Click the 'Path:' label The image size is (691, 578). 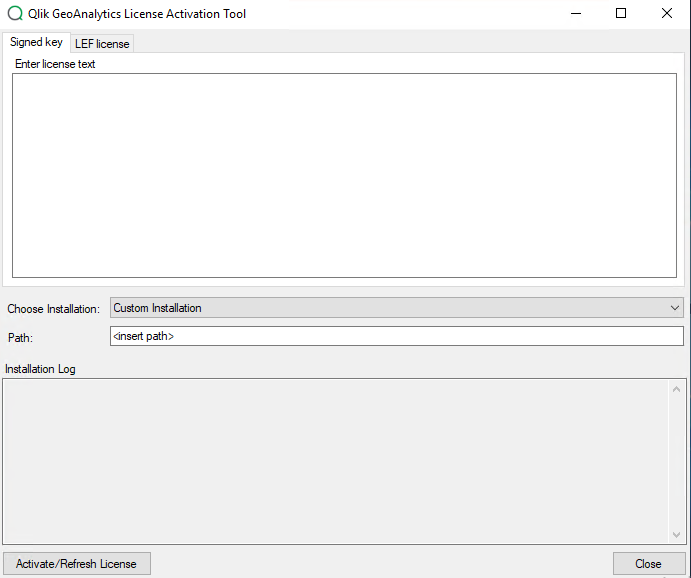[x=20, y=338]
